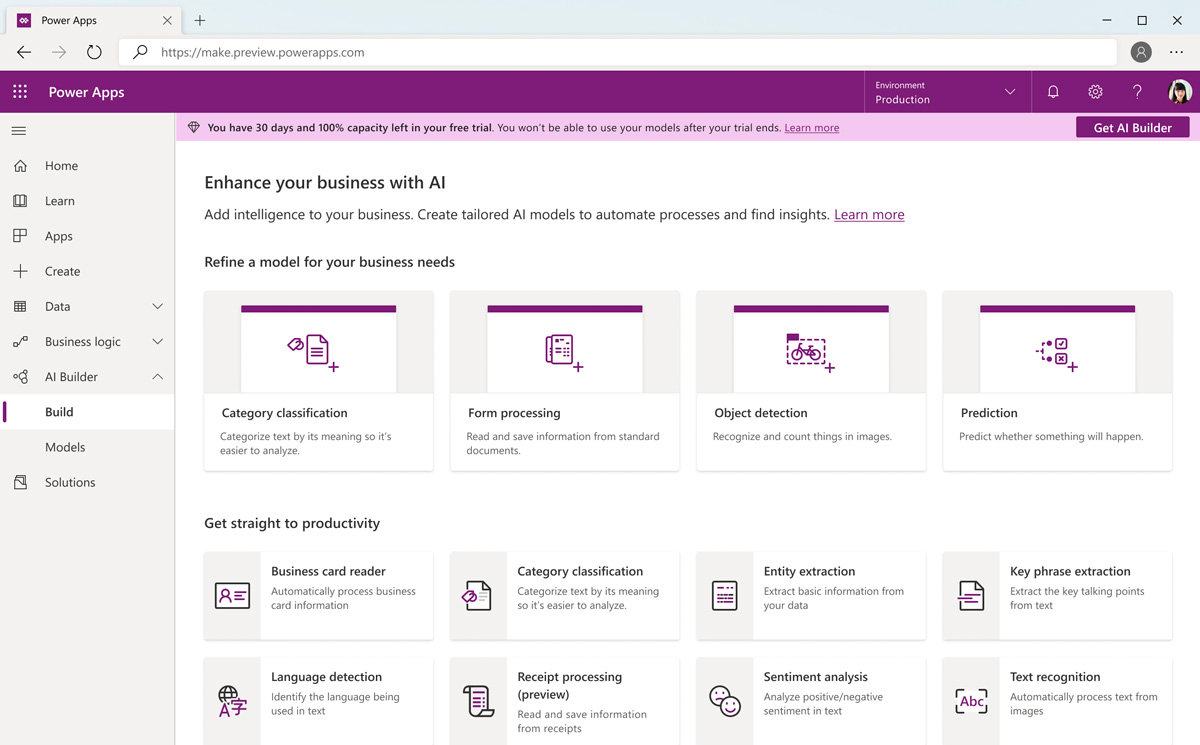
Task: Click the Data table icon in sidebar
Action: 20,306
